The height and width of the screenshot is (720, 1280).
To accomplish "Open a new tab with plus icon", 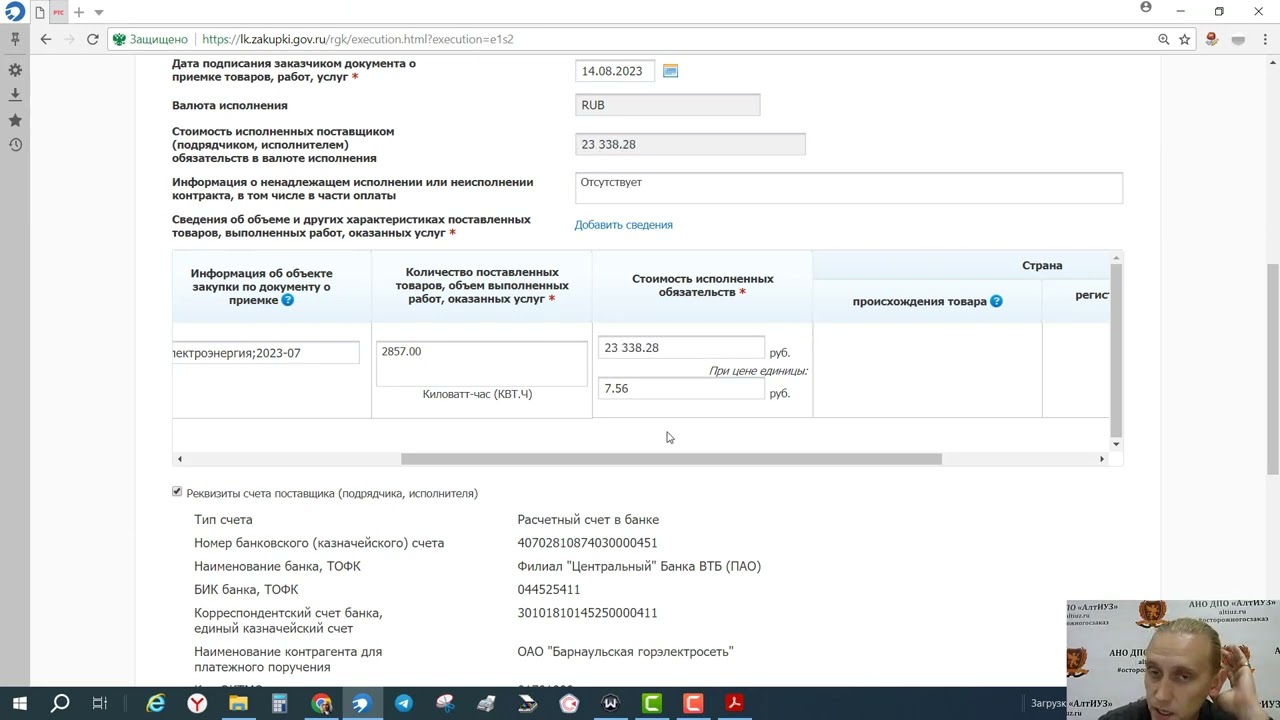I will point(78,12).
